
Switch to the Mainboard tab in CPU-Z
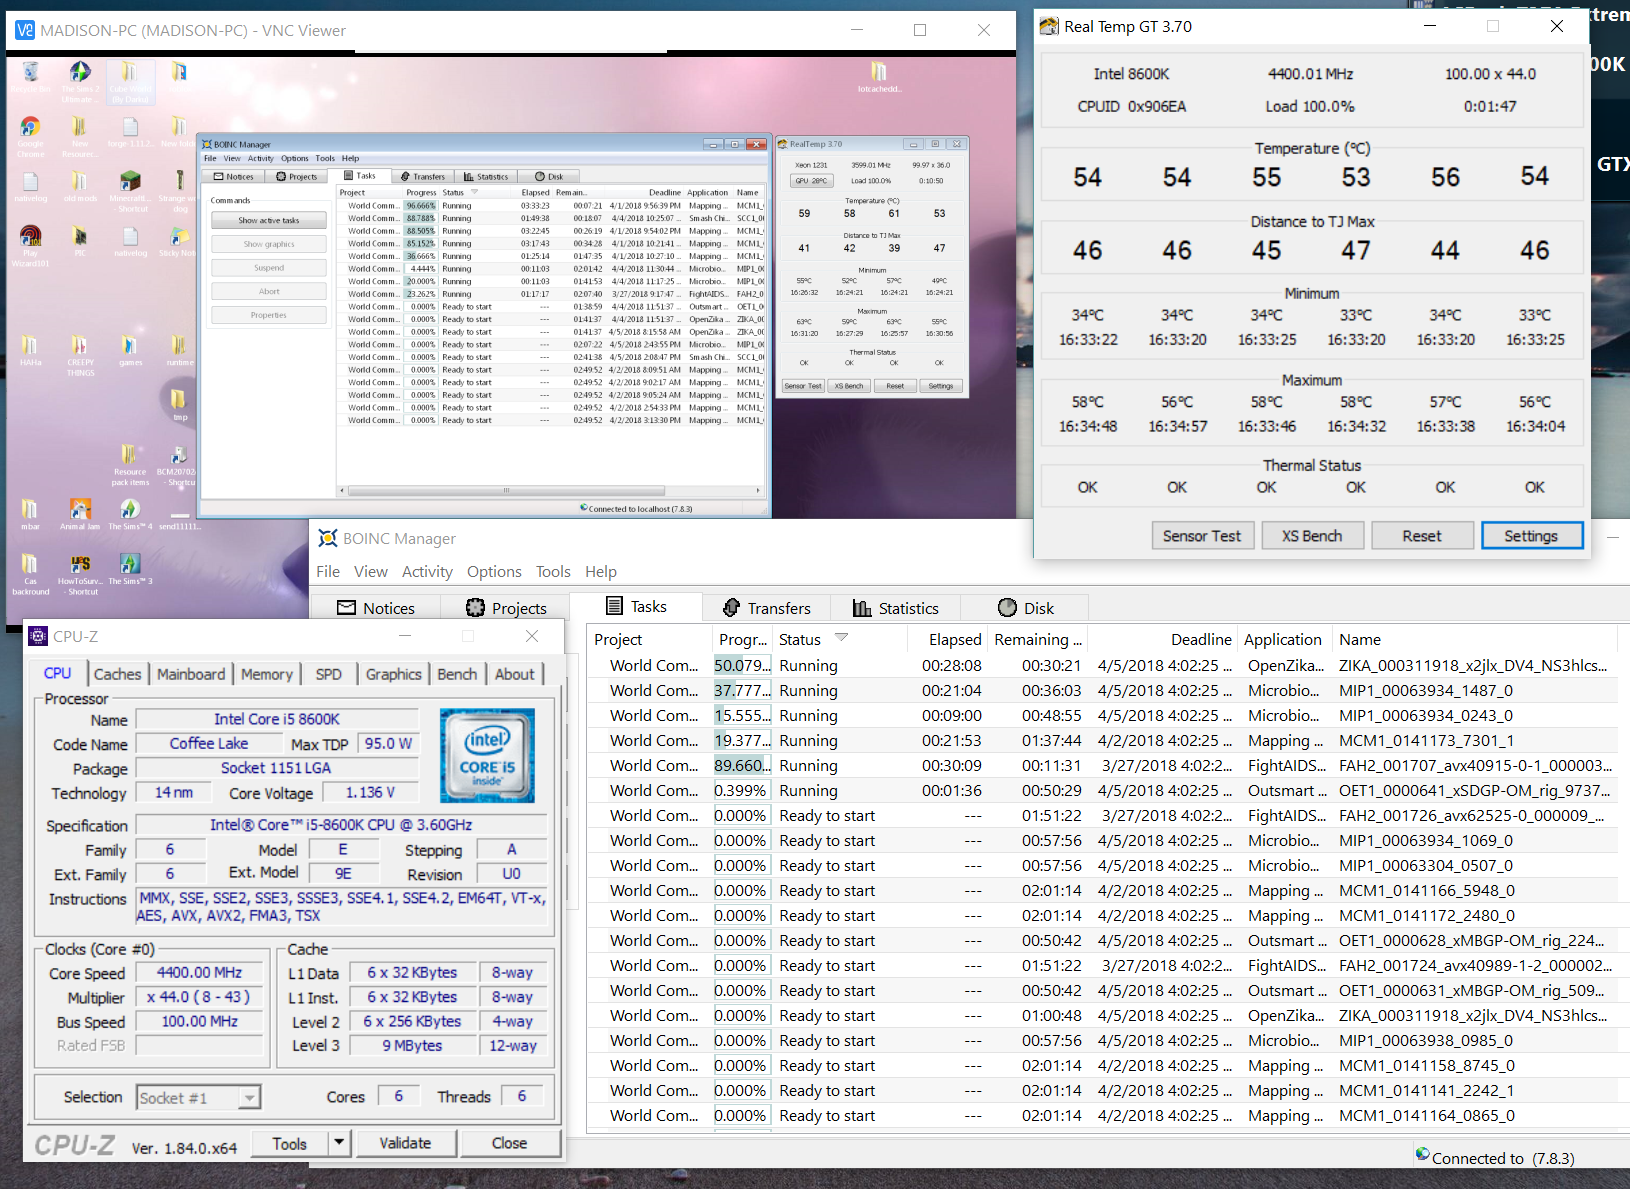point(191,674)
